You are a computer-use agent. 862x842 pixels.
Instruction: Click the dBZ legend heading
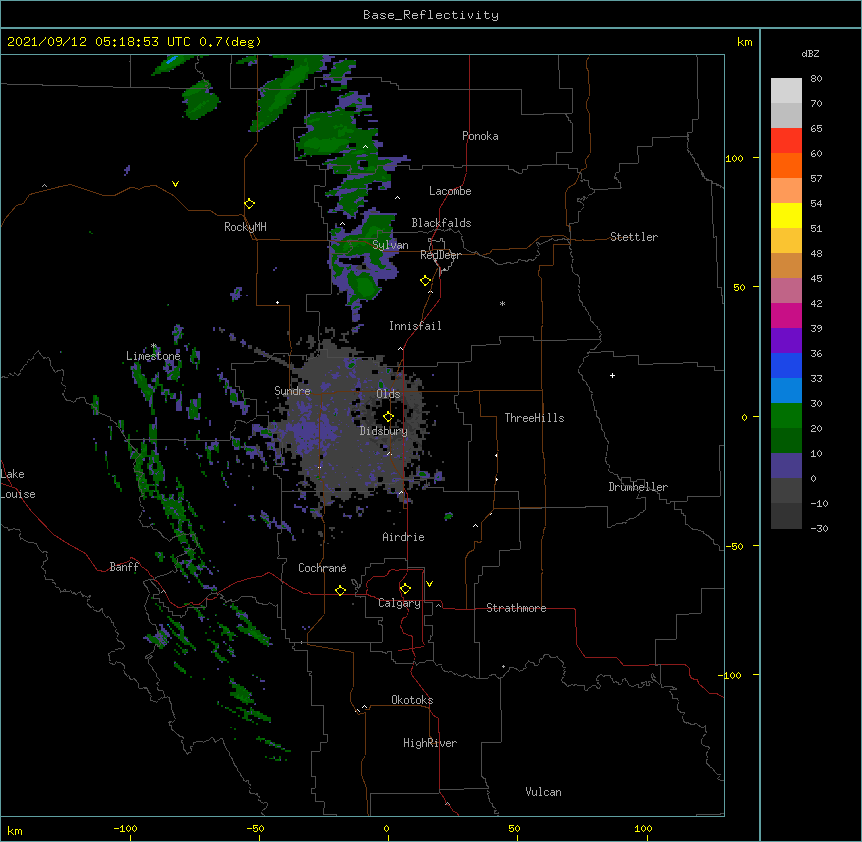[x=810, y=53]
